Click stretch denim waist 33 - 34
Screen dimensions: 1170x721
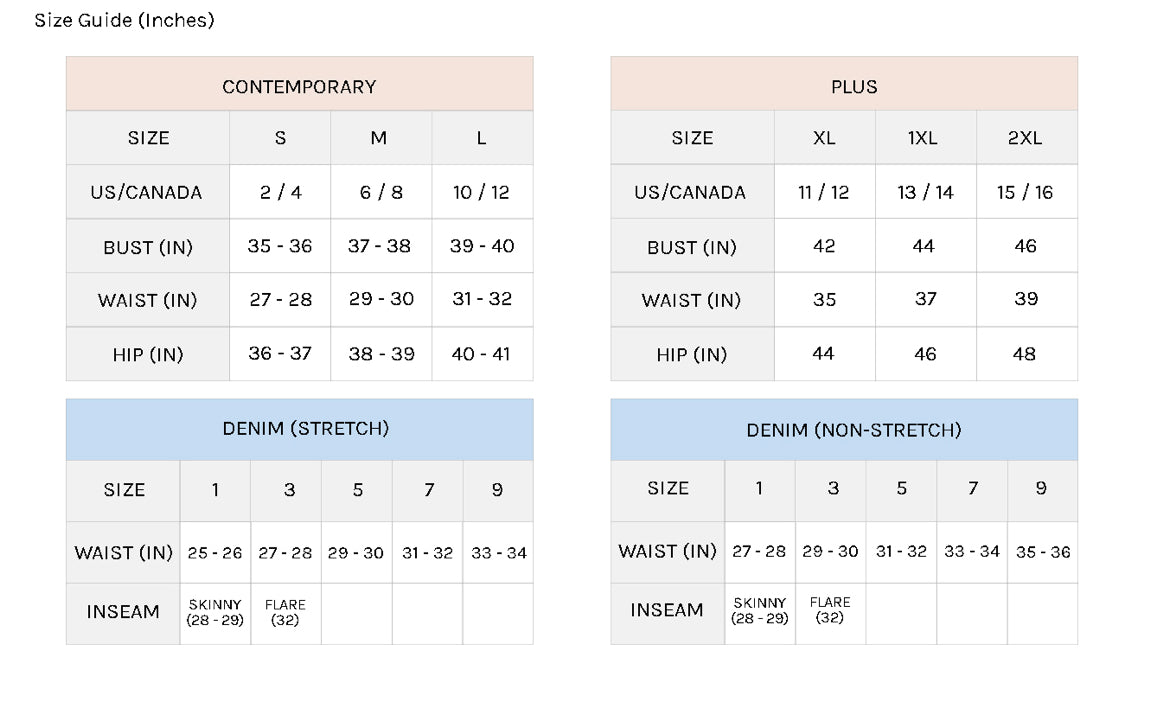(499, 553)
